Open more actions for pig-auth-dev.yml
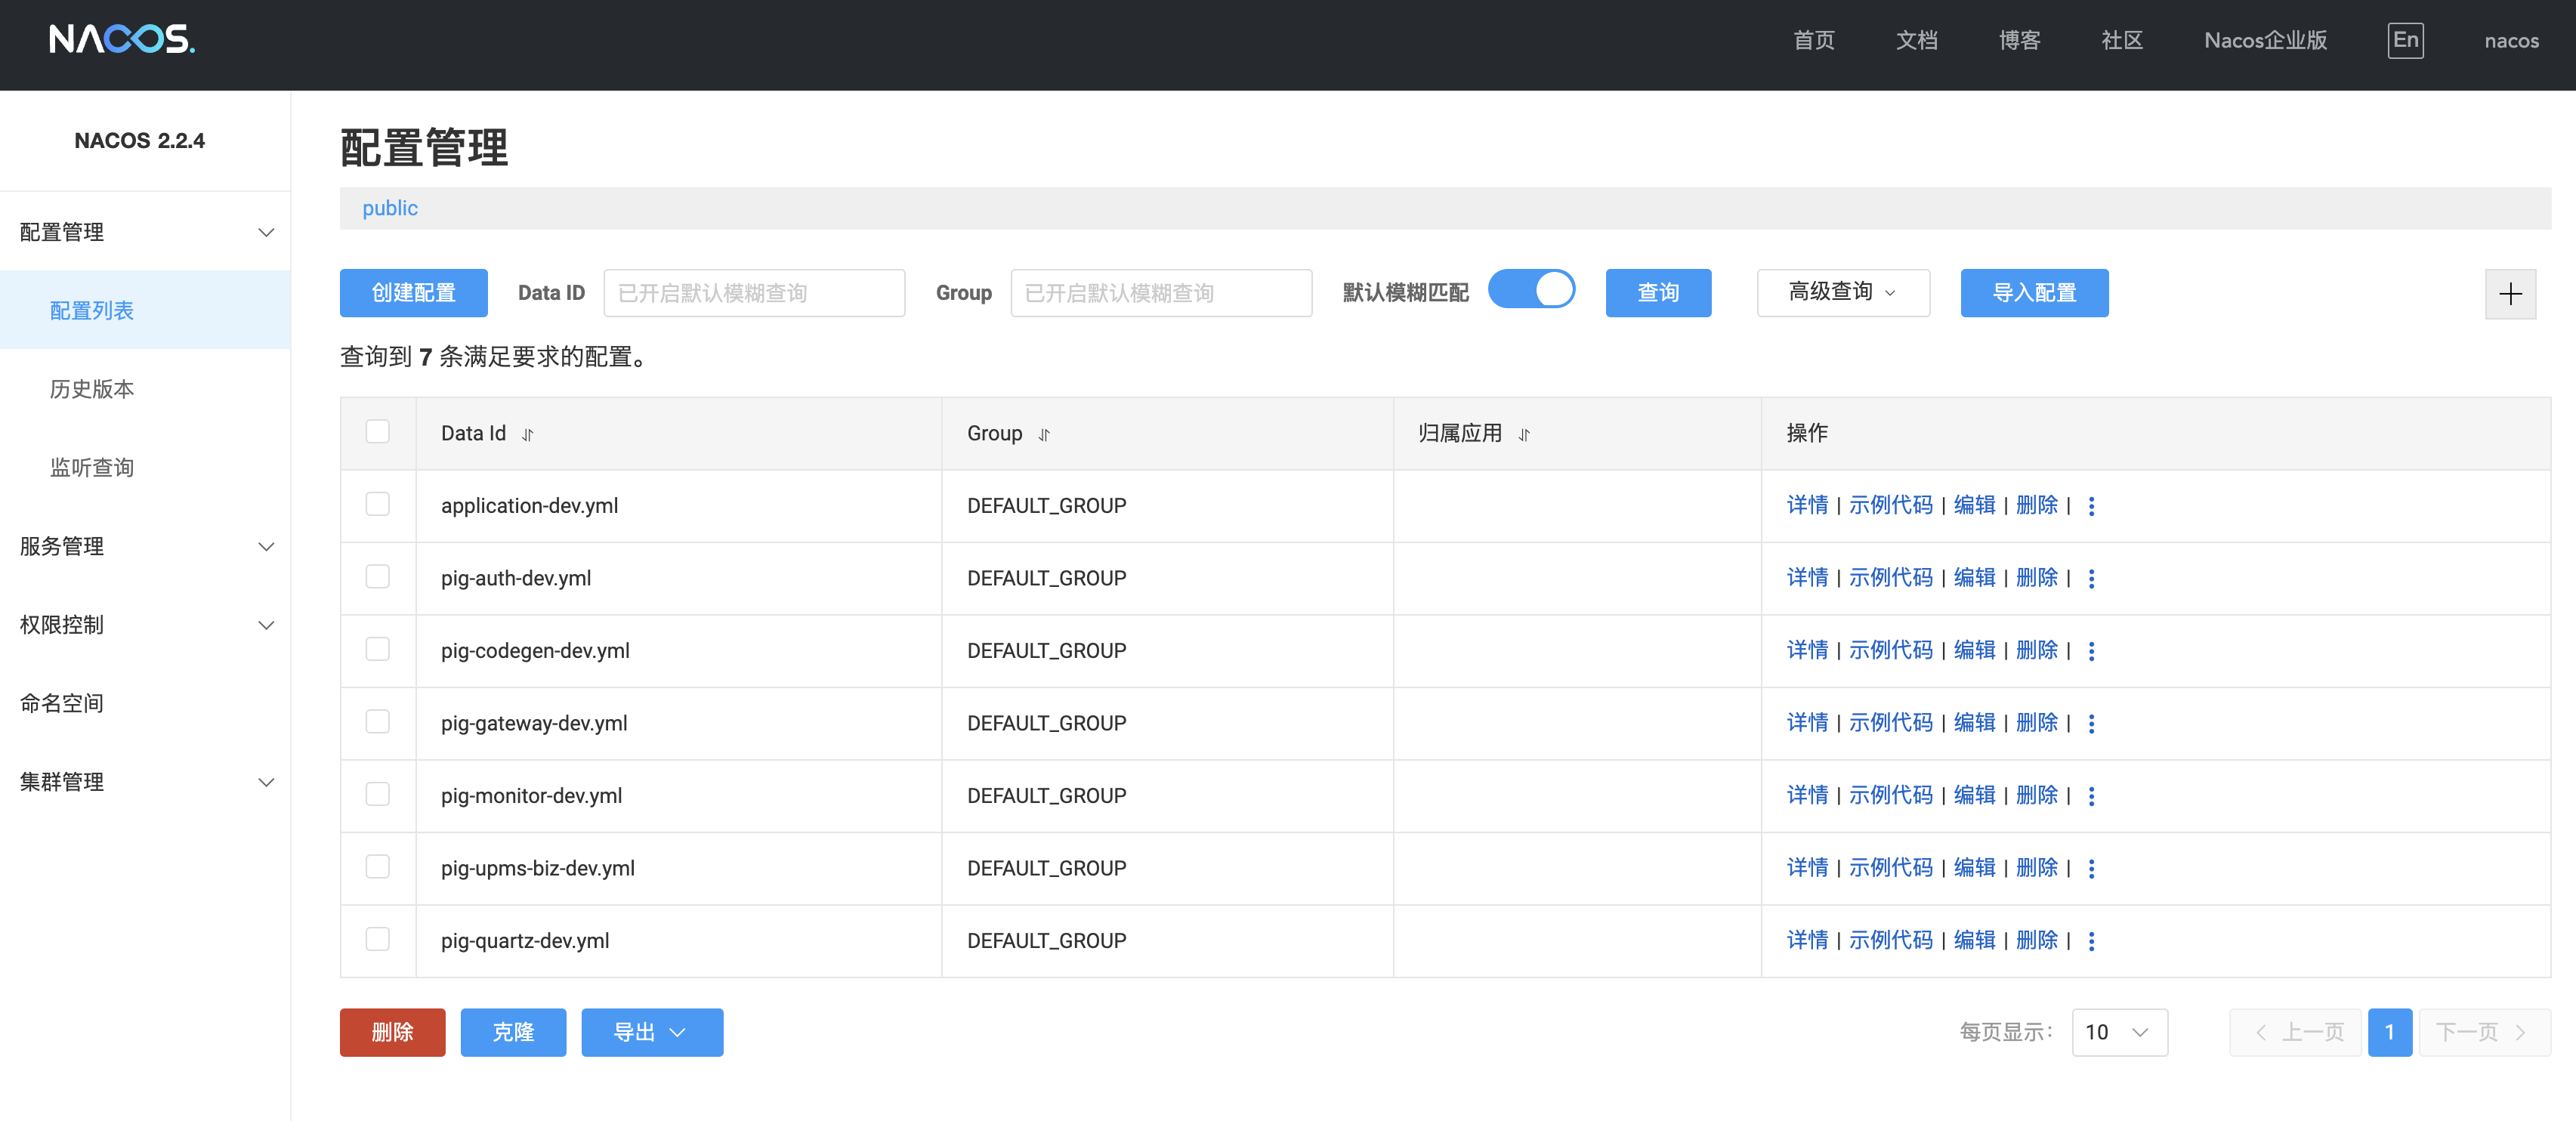The height and width of the screenshot is (1121, 2576). click(x=2091, y=579)
